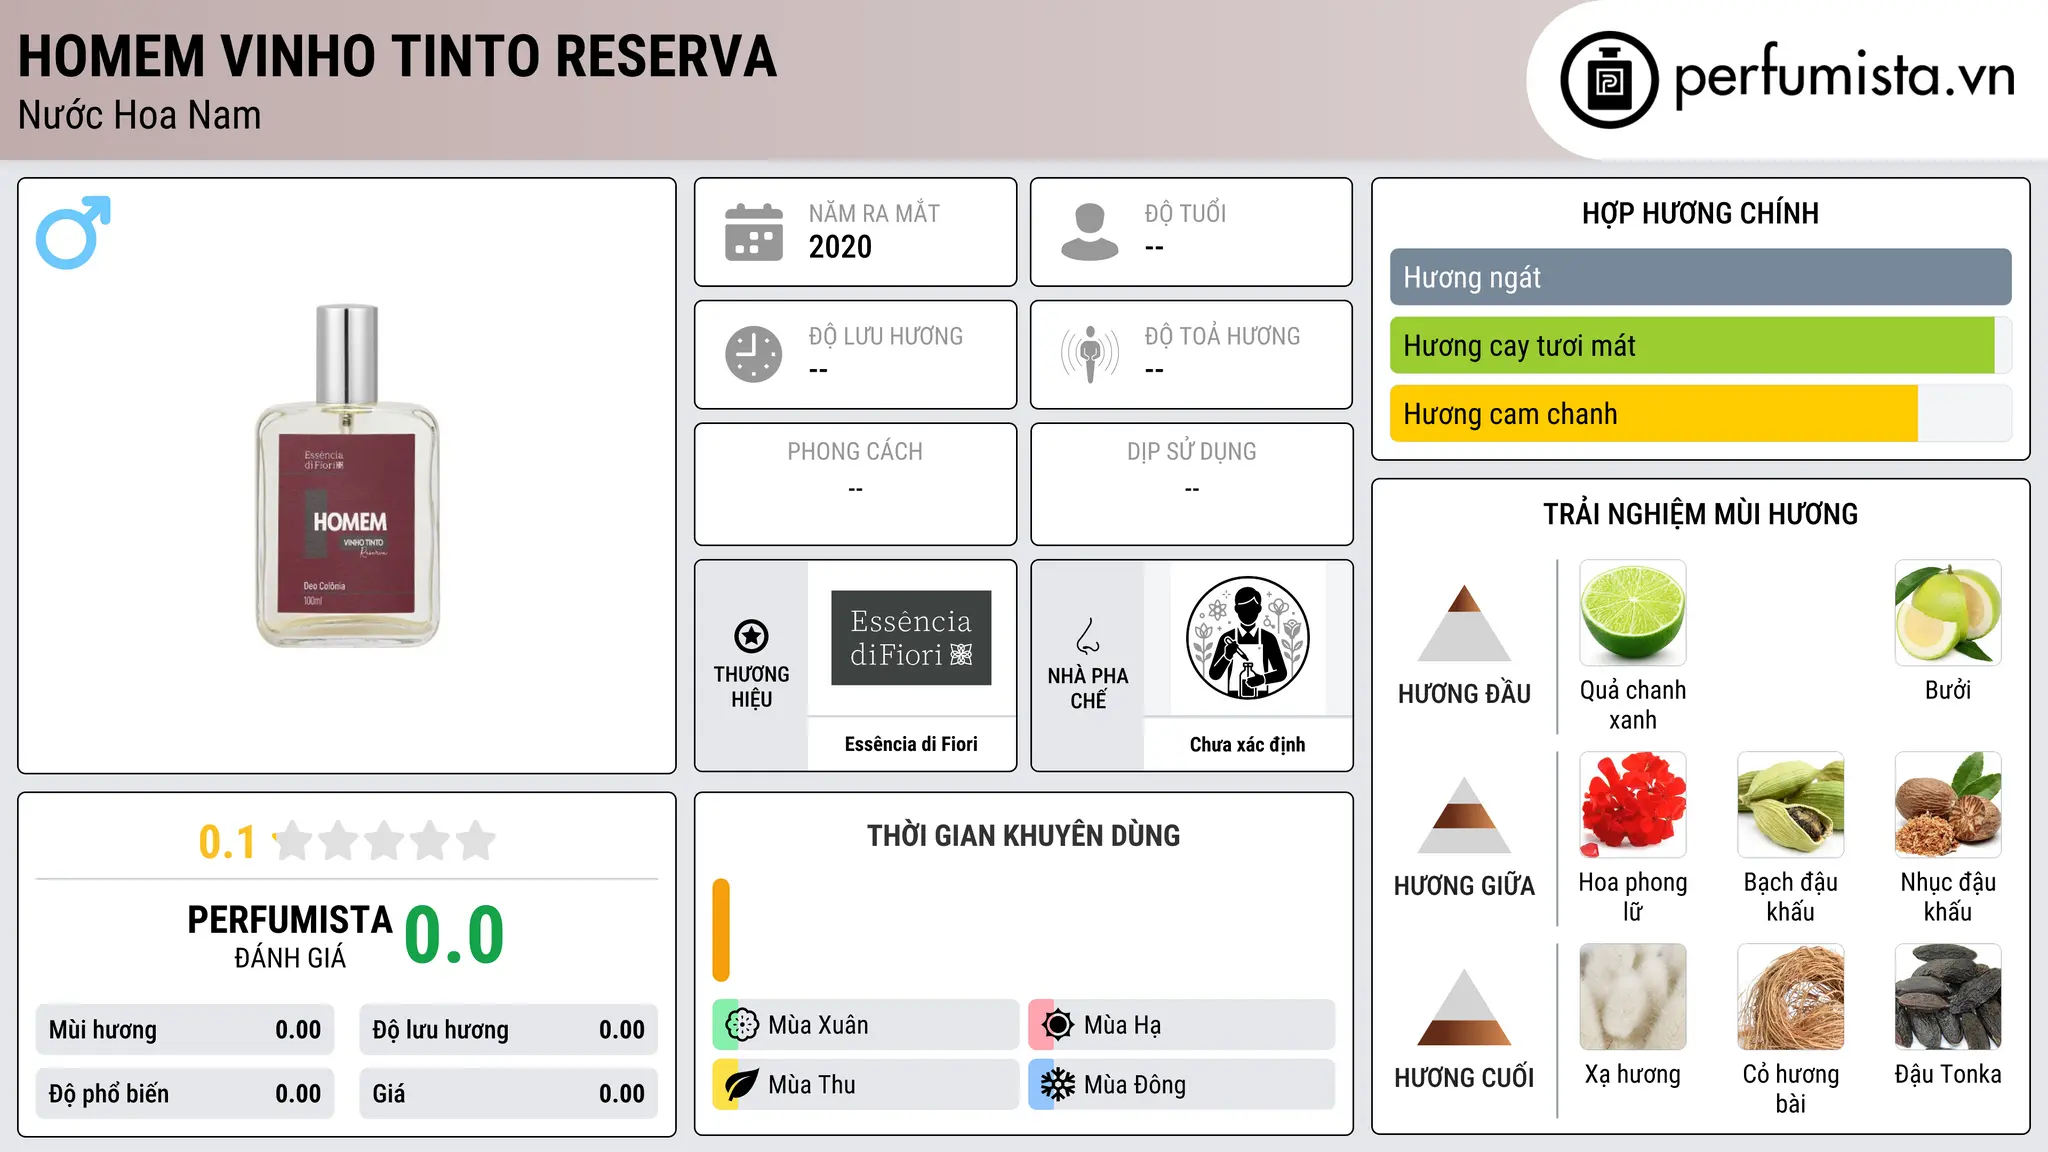This screenshot has width=2048, height=1152.
Task: Click the 0.1 star rating number
Action: (227, 842)
